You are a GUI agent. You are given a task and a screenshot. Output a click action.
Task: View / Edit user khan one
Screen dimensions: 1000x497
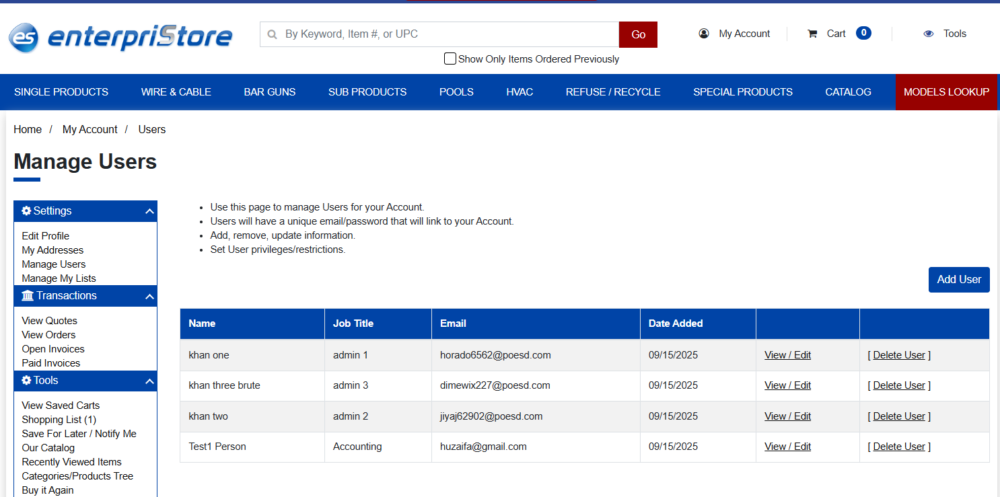coord(788,355)
